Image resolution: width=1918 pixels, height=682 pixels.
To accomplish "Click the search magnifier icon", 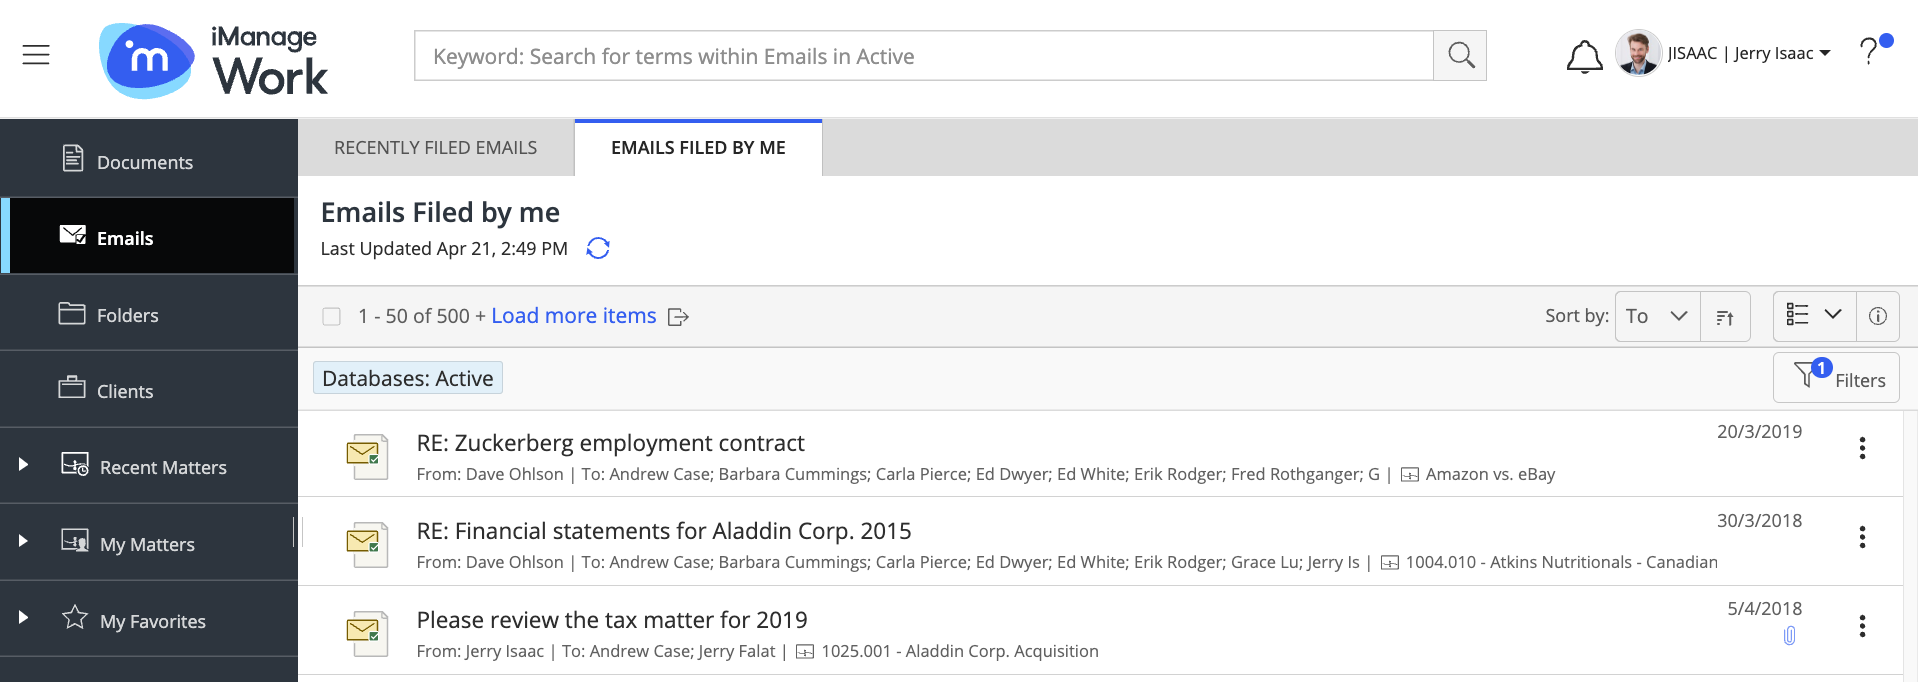I will (x=1460, y=56).
